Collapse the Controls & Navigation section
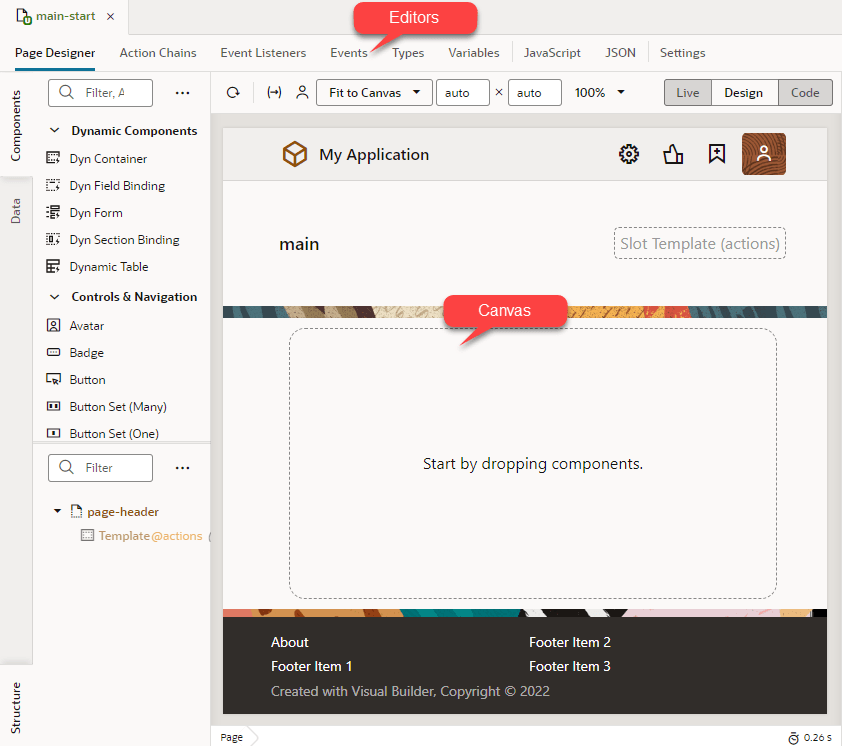 click(x=55, y=297)
